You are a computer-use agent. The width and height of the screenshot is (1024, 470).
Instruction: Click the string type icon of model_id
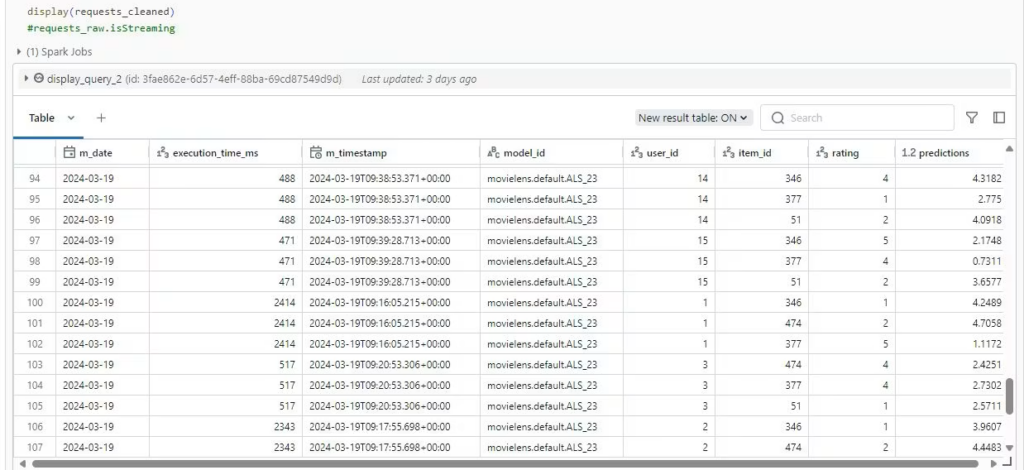[492, 153]
